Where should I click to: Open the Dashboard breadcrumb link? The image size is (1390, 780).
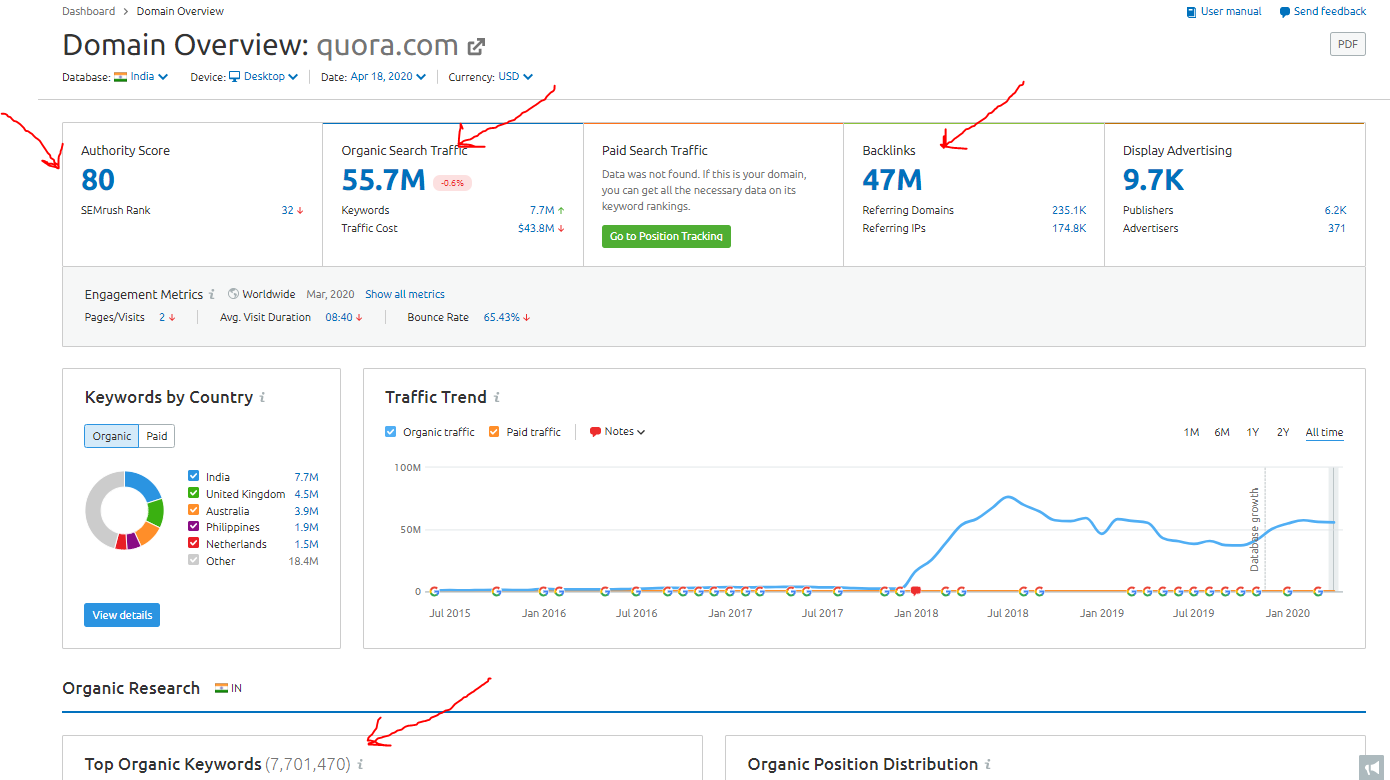click(x=87, y=11)
